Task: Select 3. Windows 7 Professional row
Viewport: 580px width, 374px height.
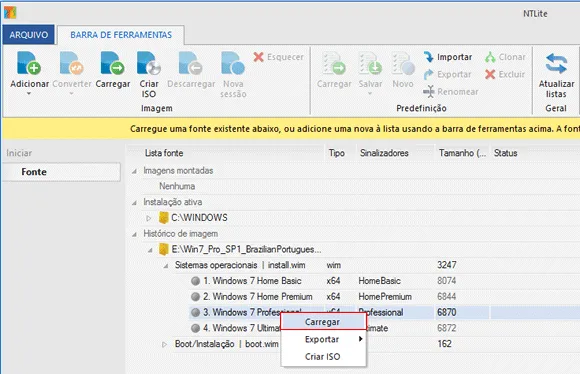Action: (x=384, y=312)
